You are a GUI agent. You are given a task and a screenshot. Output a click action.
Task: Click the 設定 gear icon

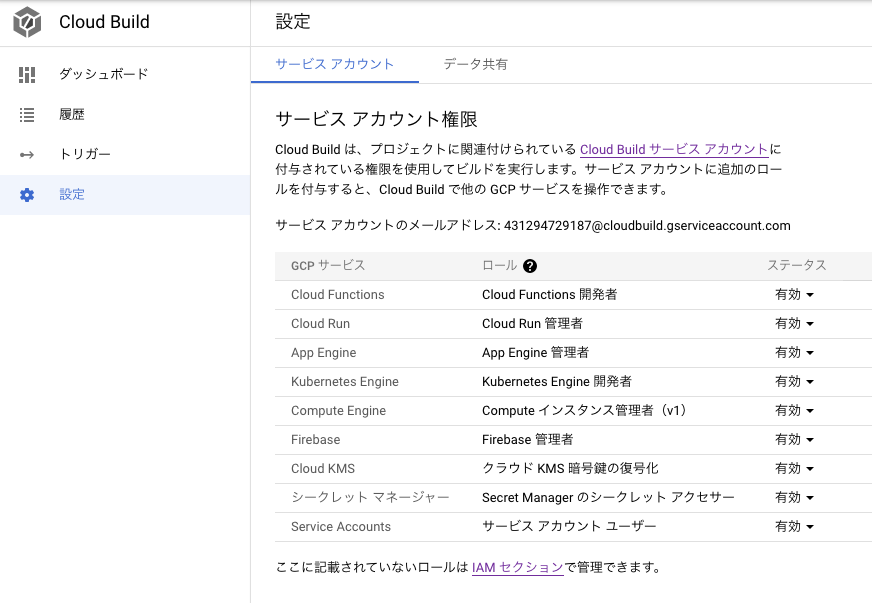(27, 195)
